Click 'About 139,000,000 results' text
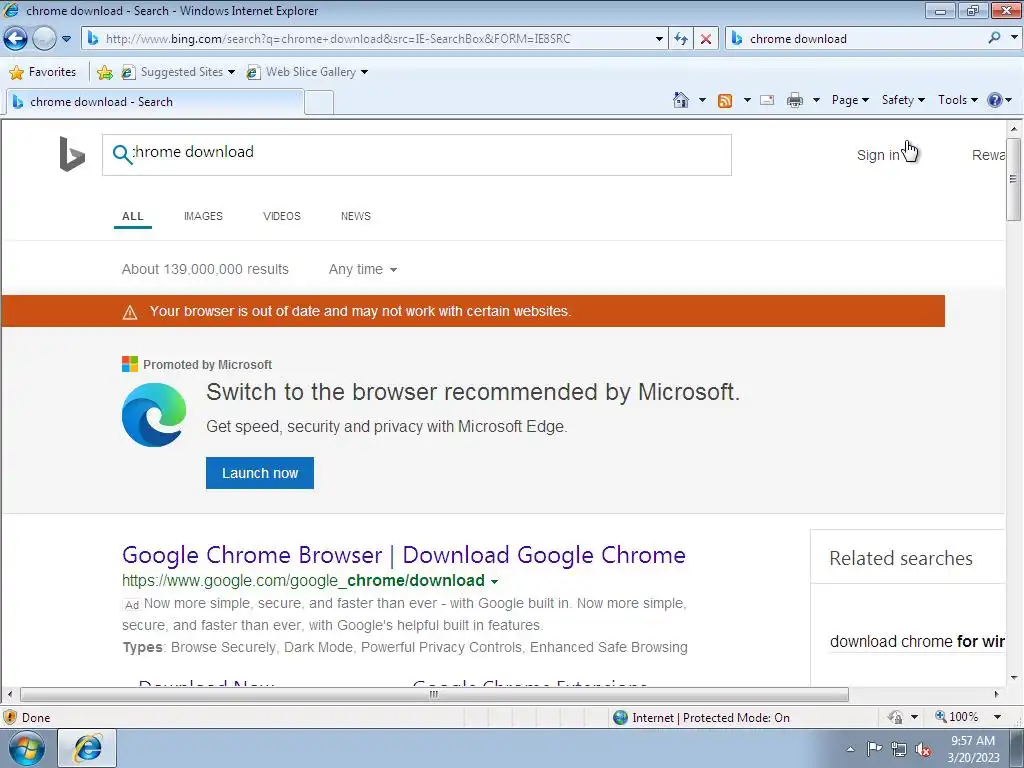The image size is (1024, 768). [205, 269]
